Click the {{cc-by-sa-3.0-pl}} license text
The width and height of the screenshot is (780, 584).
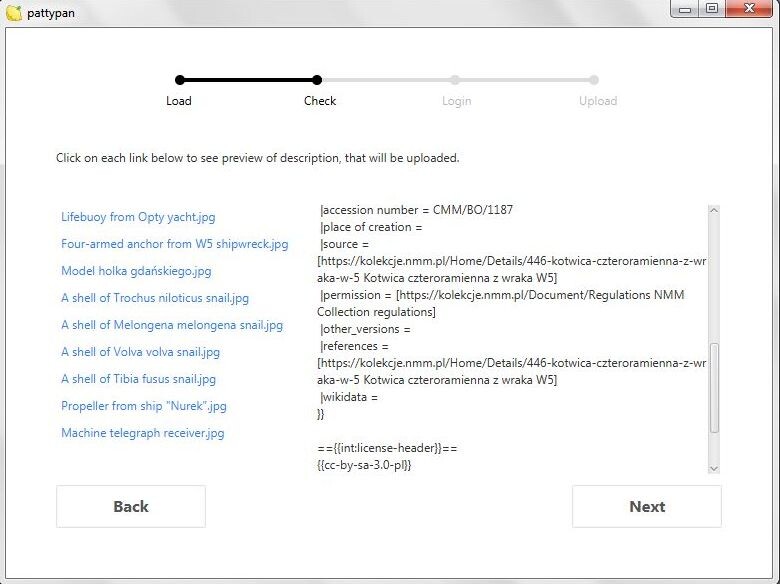(x=364, y=465)
